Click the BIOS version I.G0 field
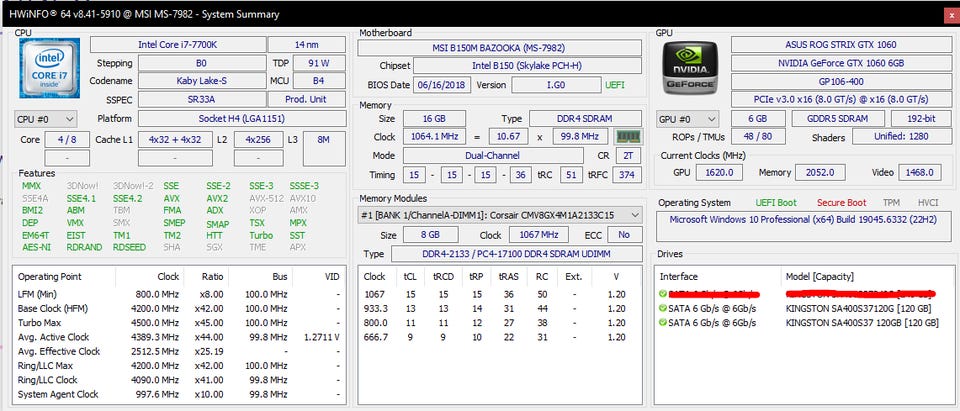 coord(557,85)
